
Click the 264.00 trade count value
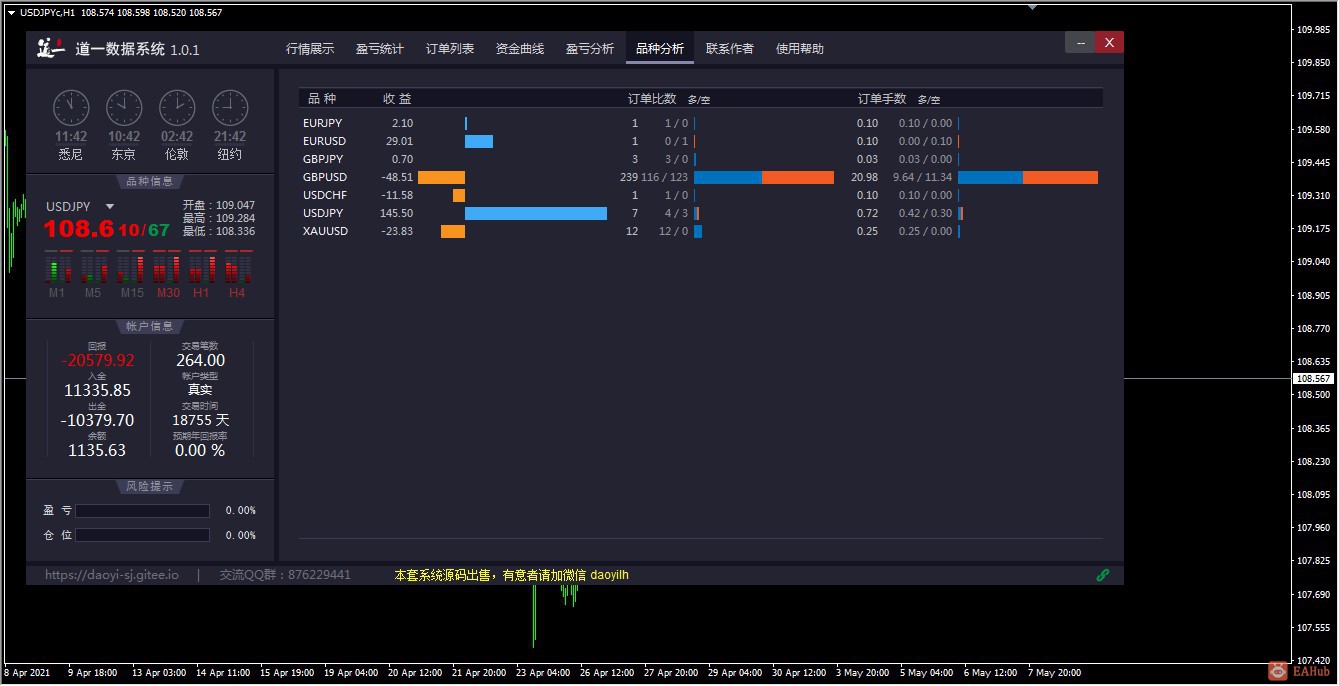tap(201, 360)
